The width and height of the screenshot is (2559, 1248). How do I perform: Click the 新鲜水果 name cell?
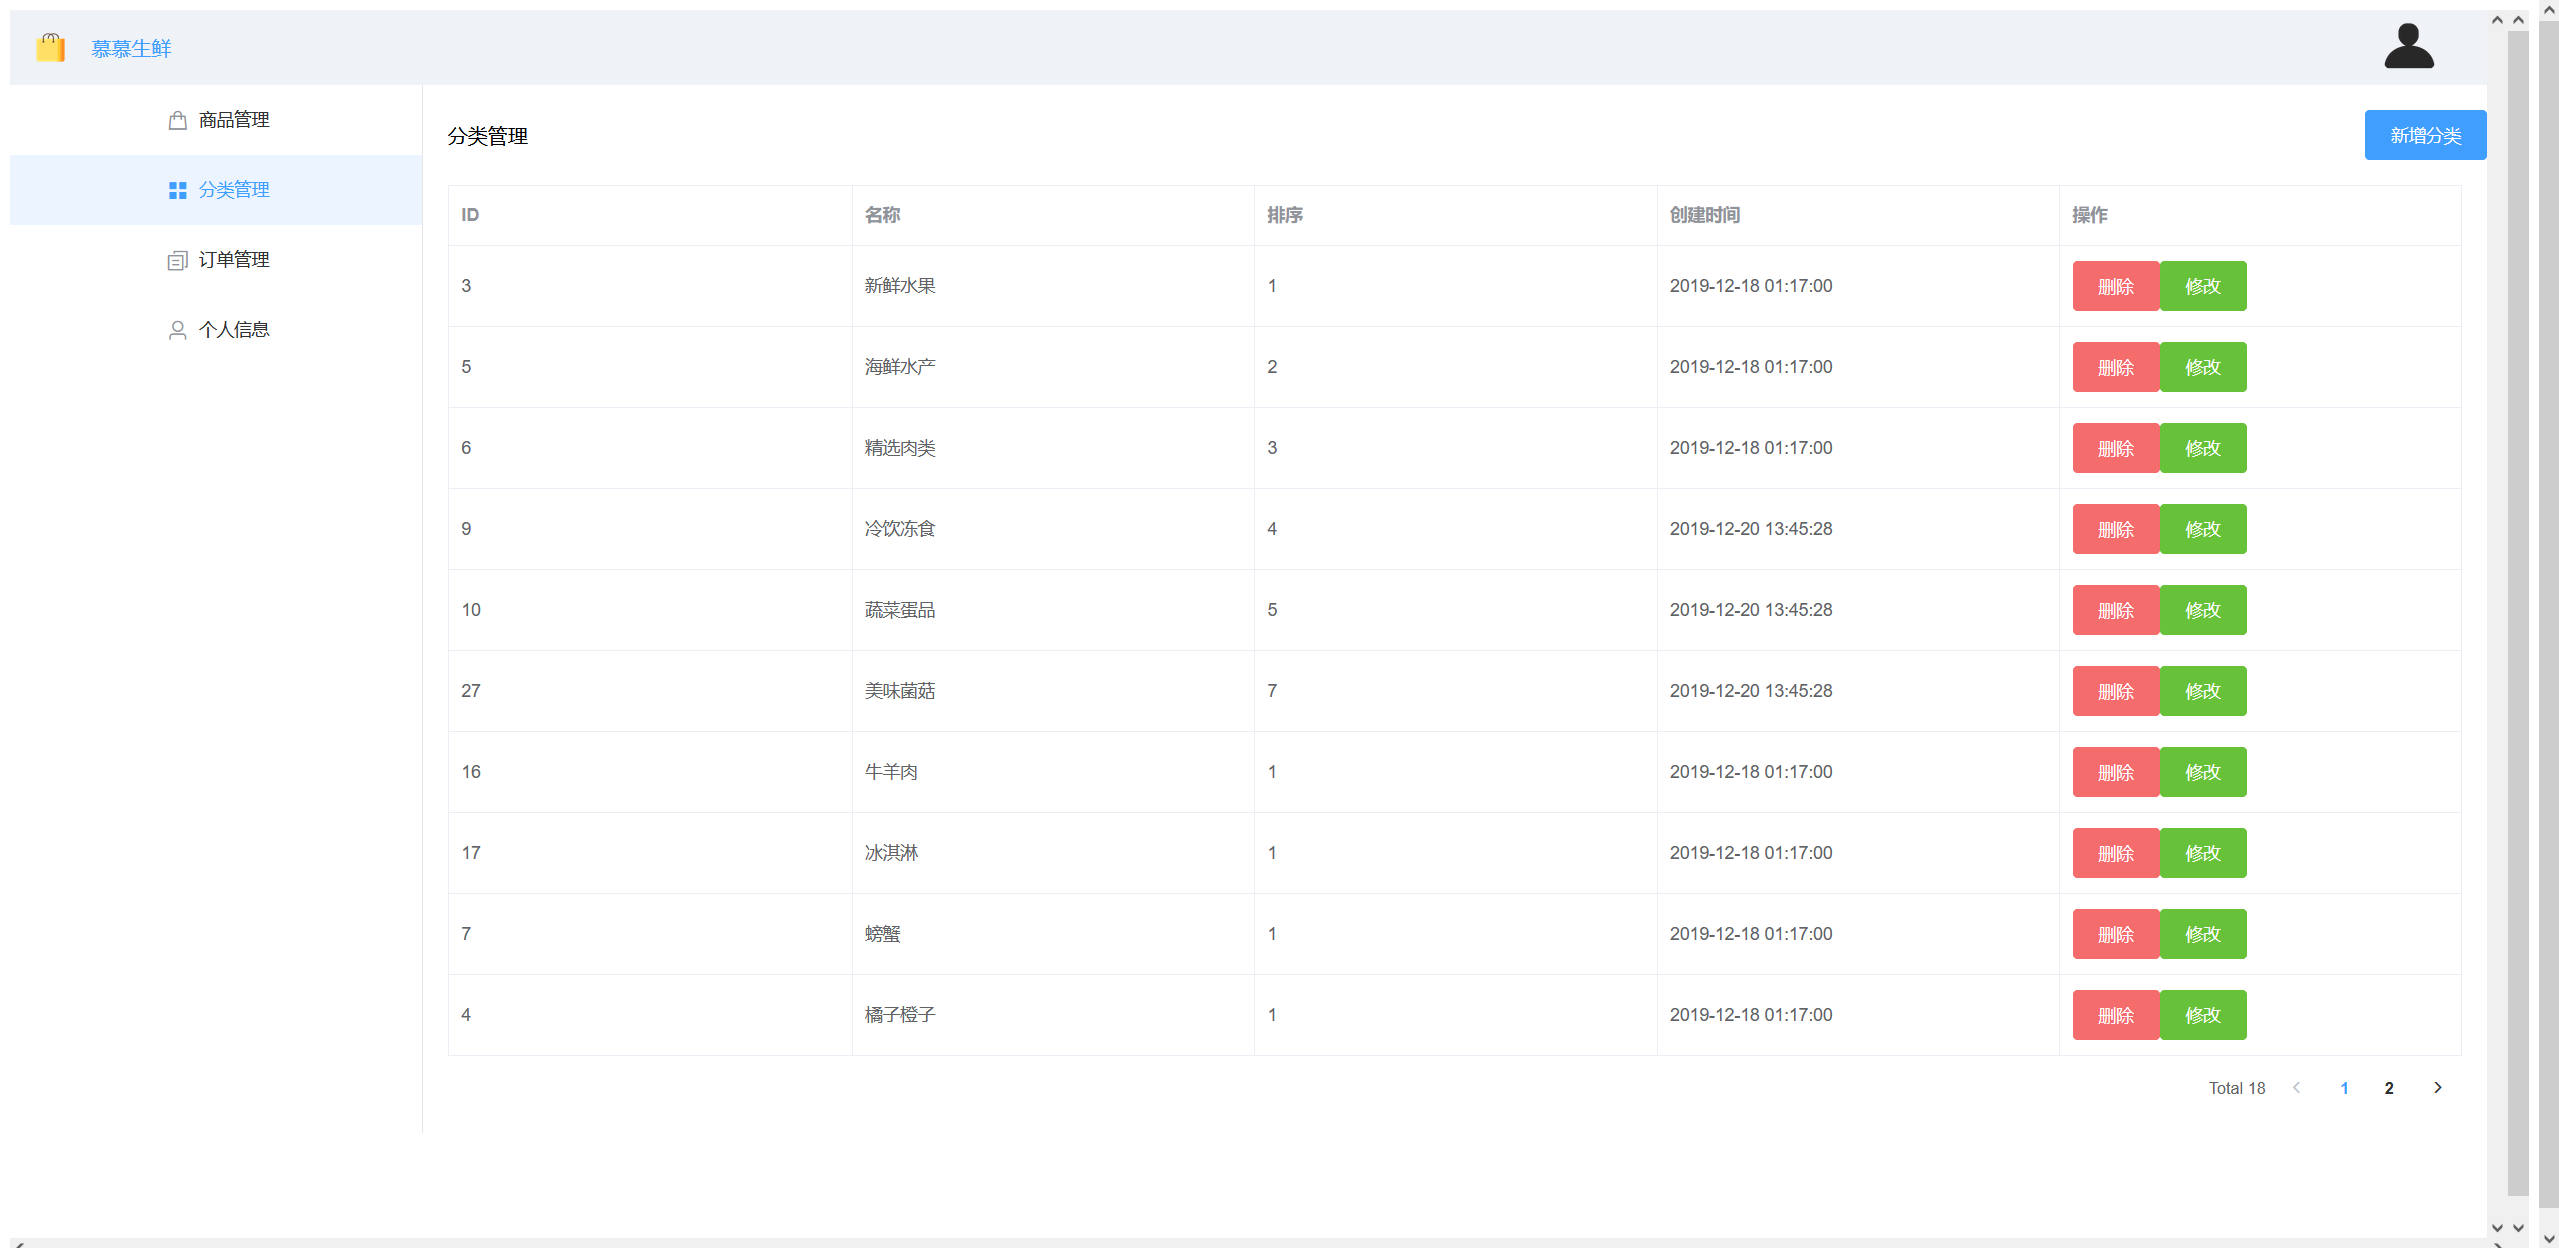[1053, 286]
